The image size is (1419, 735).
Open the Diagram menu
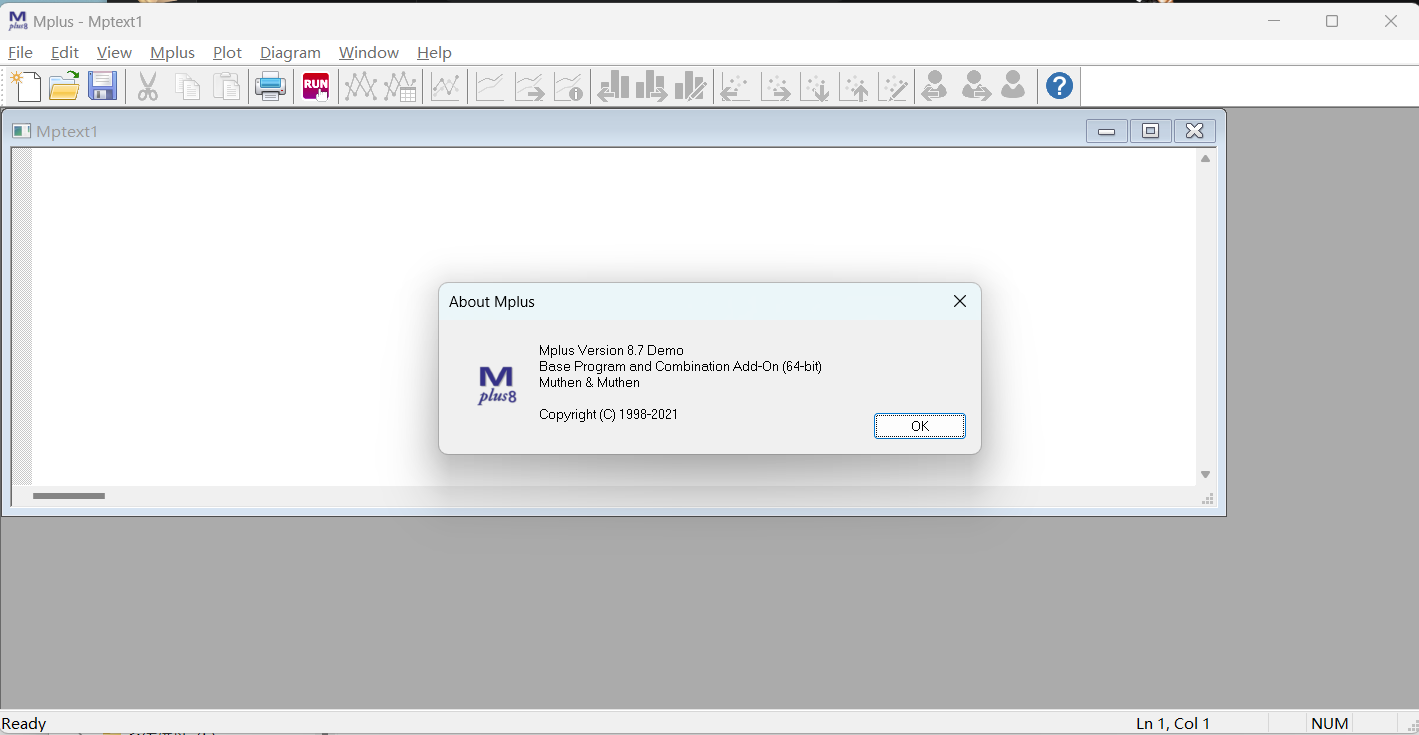tap(290, 53)
